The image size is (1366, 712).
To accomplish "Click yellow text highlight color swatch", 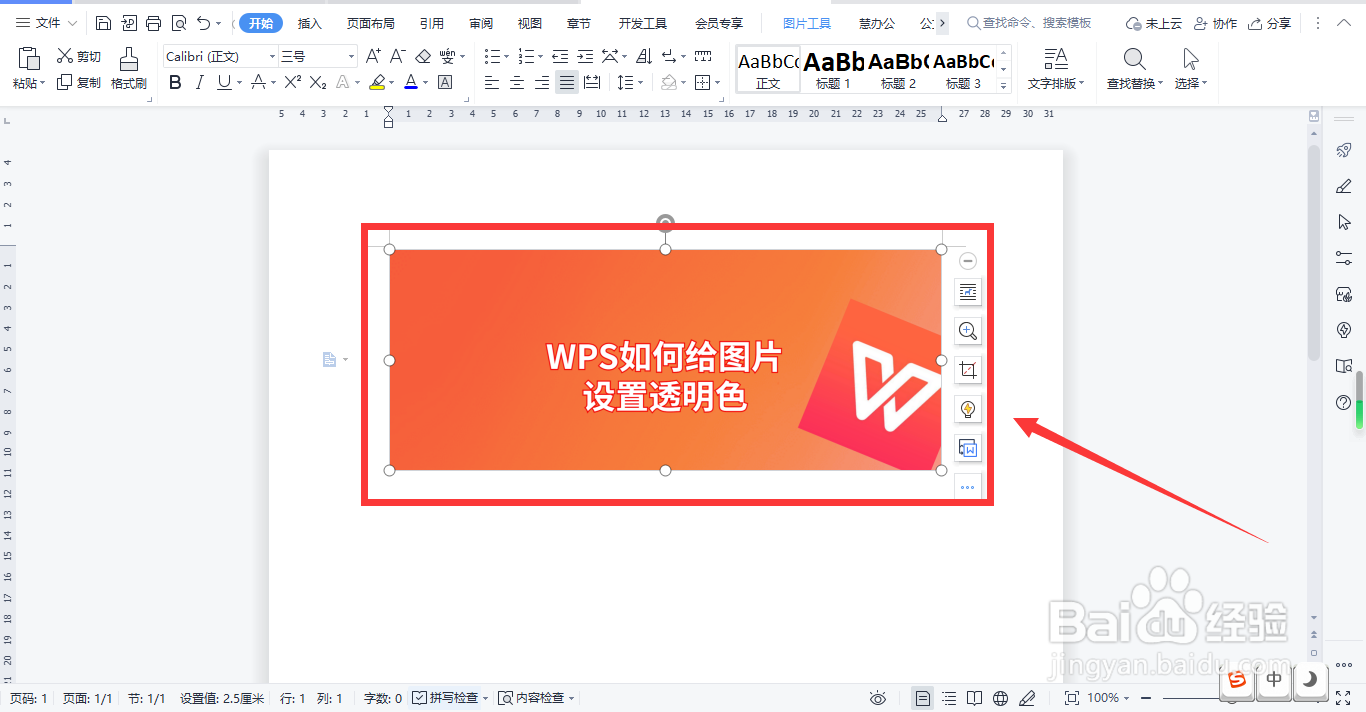I will tap(377, 82).
